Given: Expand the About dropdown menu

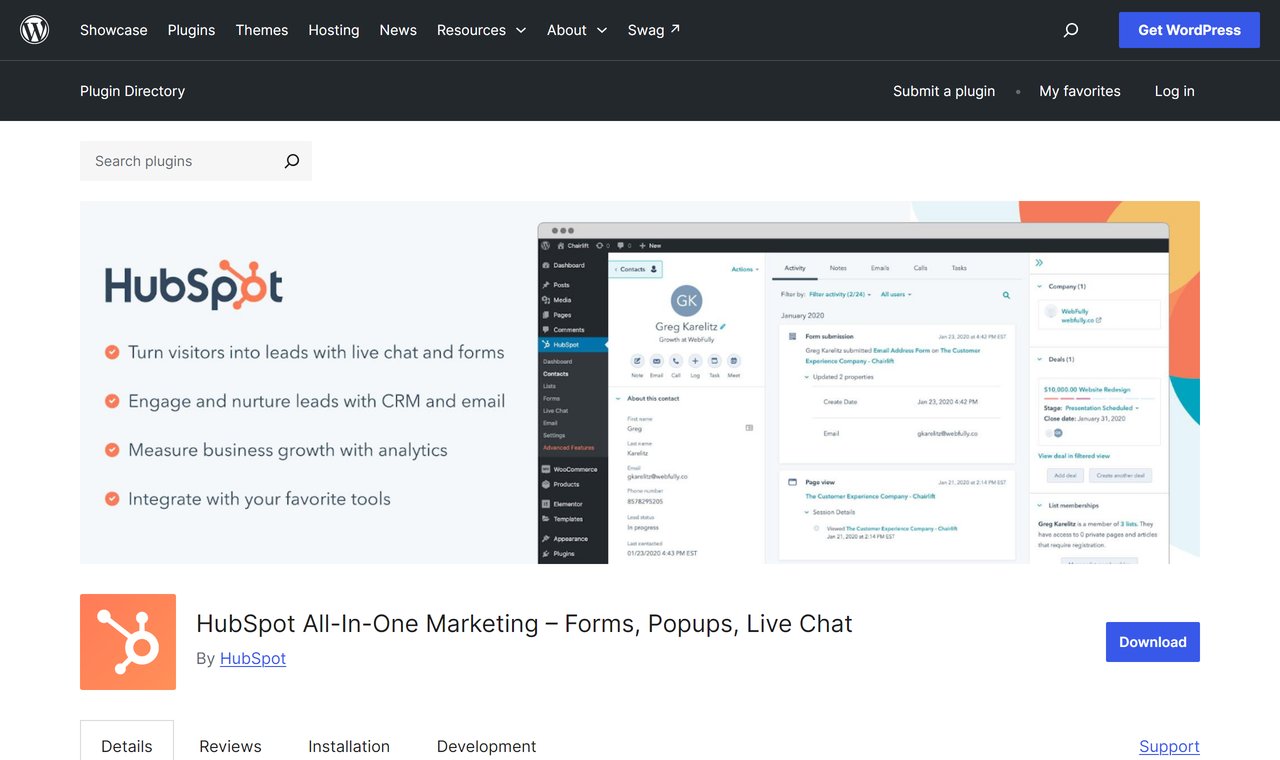Looking at the screenshot, I should coord(577,30).
